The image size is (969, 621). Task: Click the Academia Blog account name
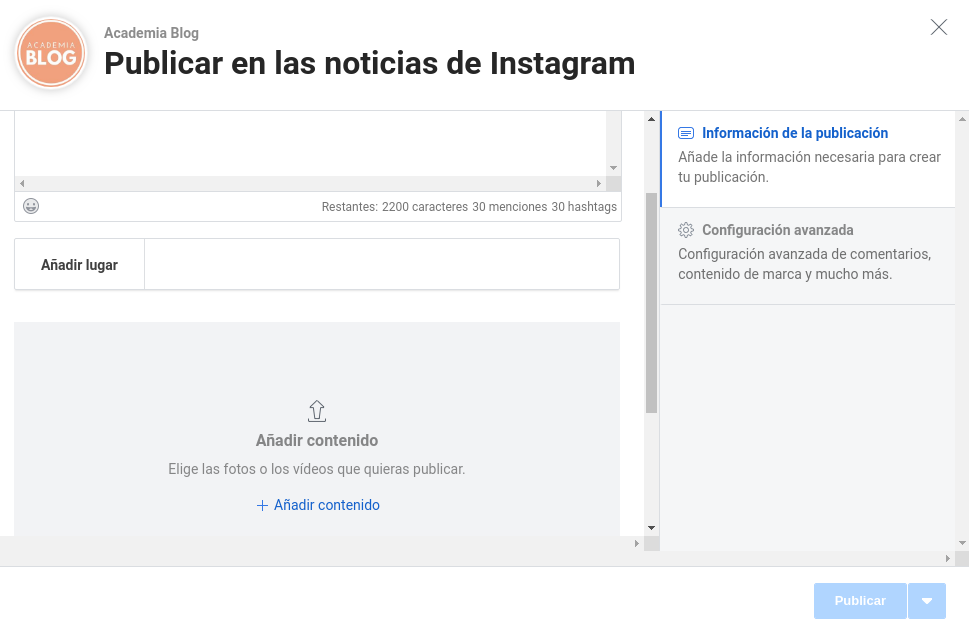pyautogui.click(x=151, y=33)
